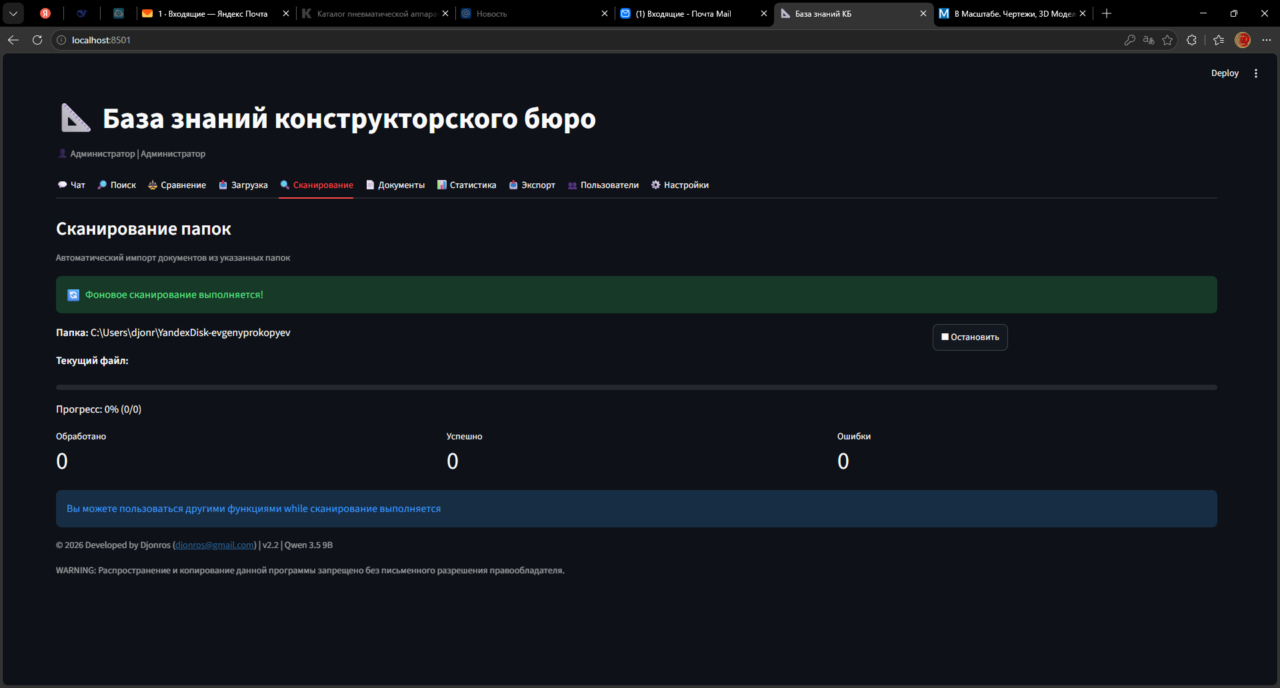Open the Streamlit three-dot main menu

point(1256,73)
